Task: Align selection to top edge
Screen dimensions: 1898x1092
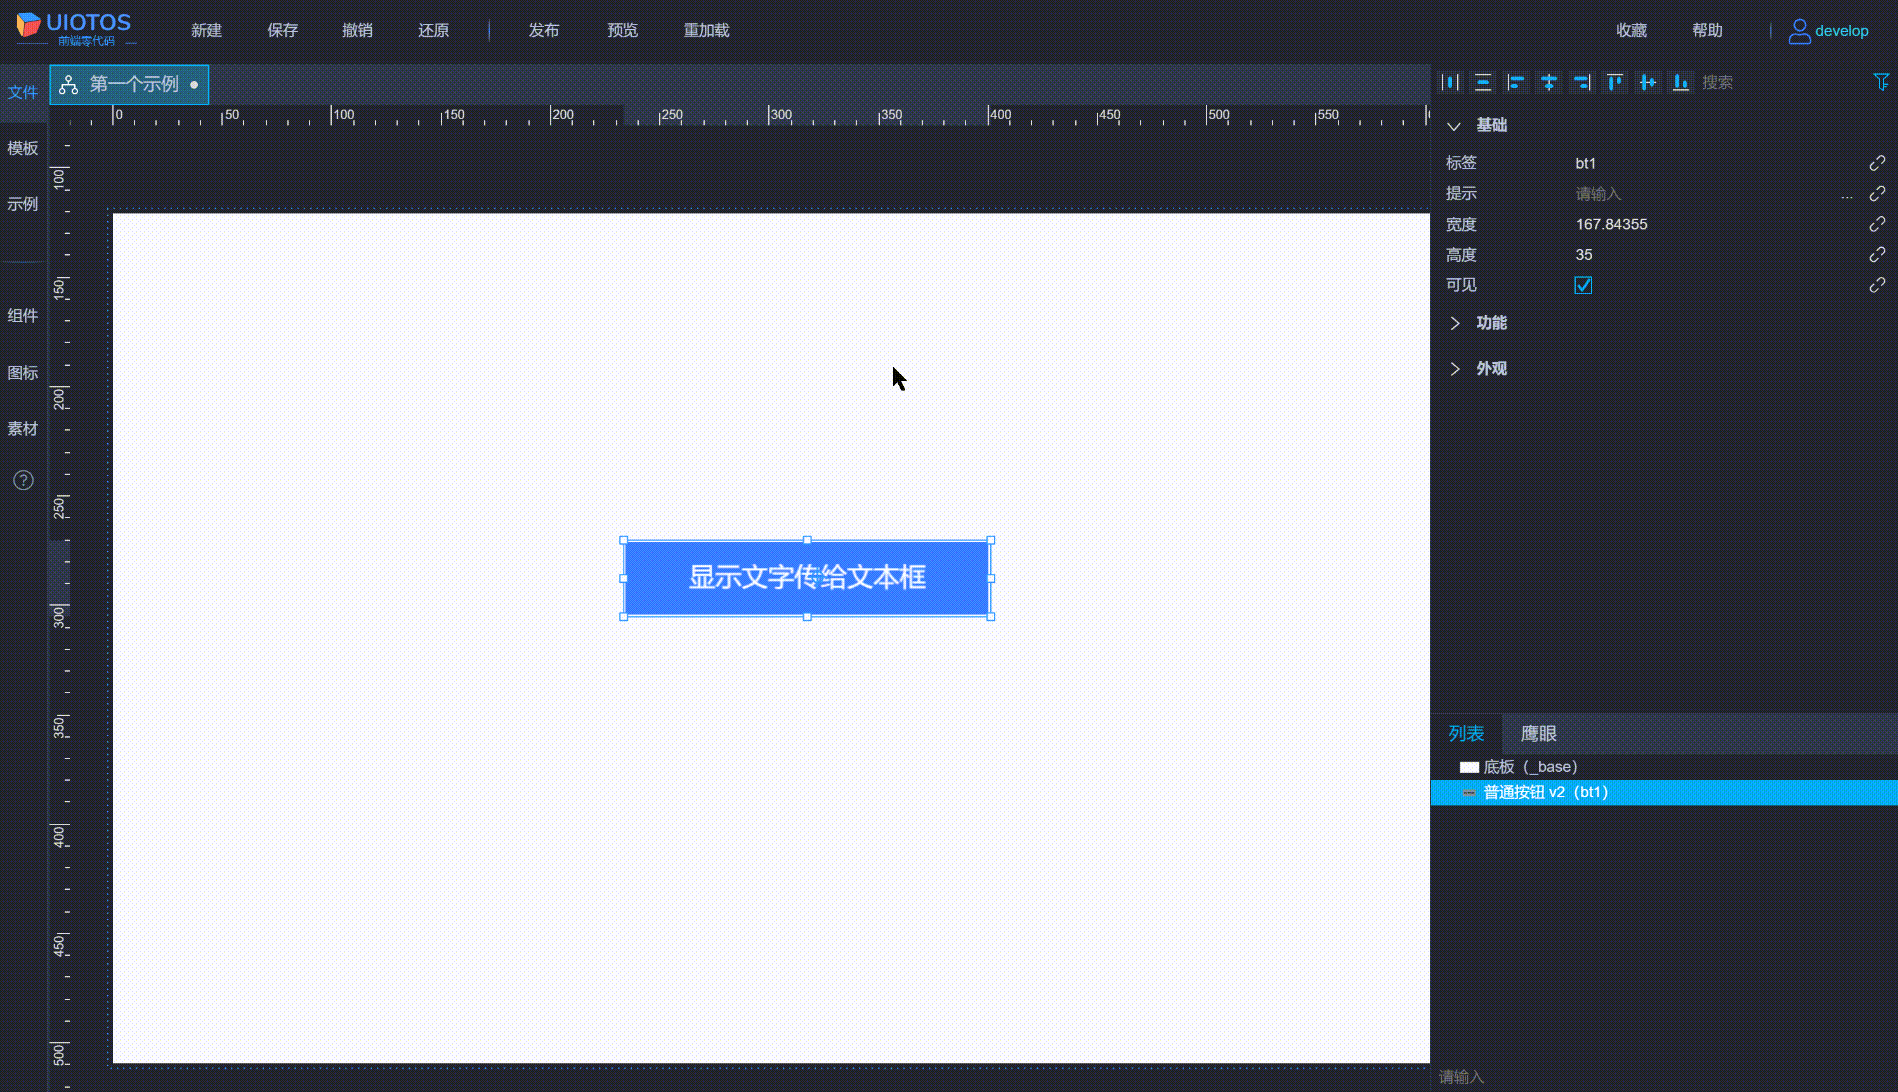Action: click(x=1615, y=82)
